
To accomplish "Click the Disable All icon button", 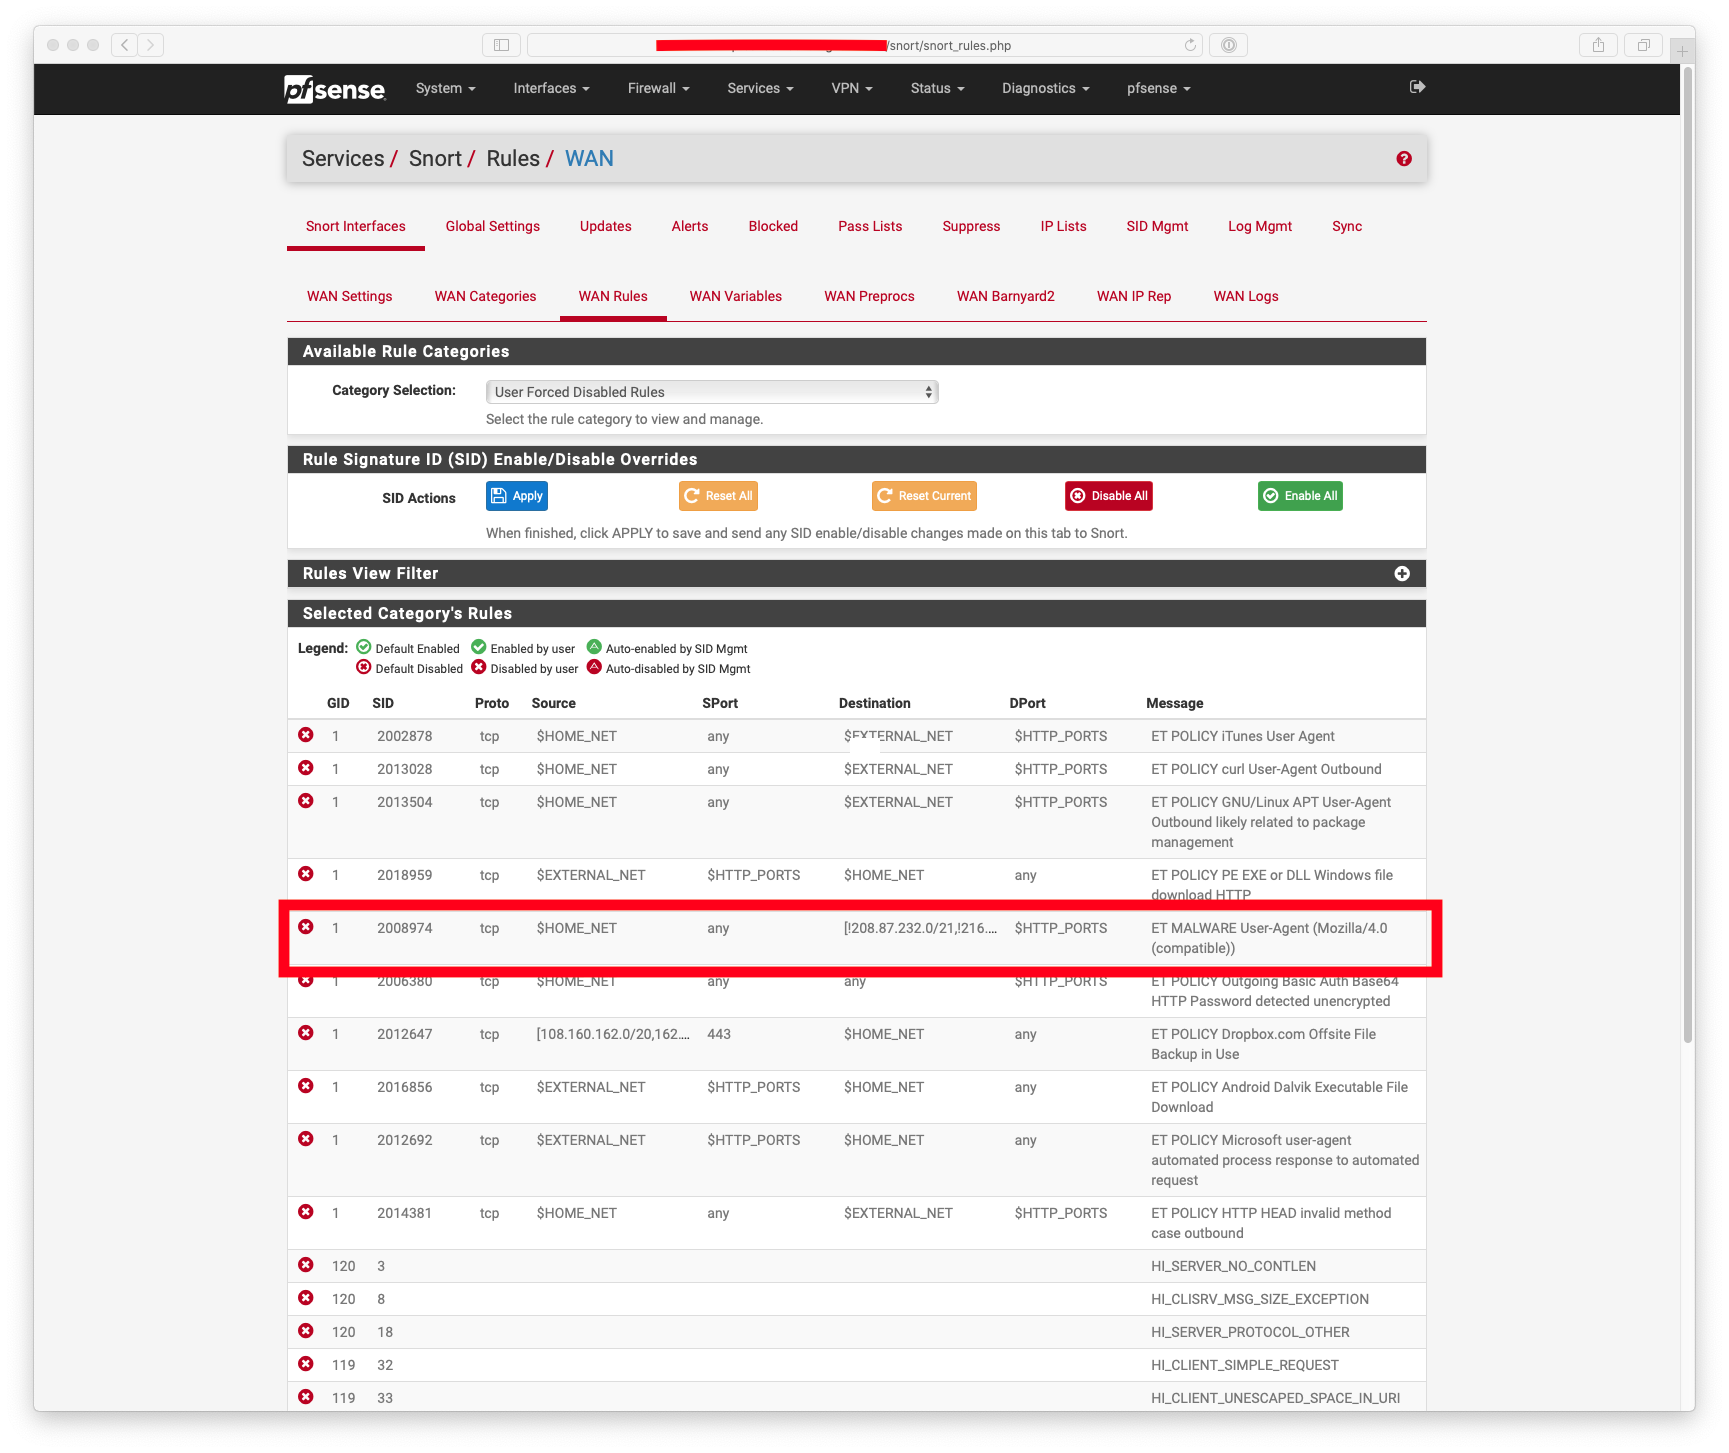I will pyautogui.click(x=1078, y=495).
